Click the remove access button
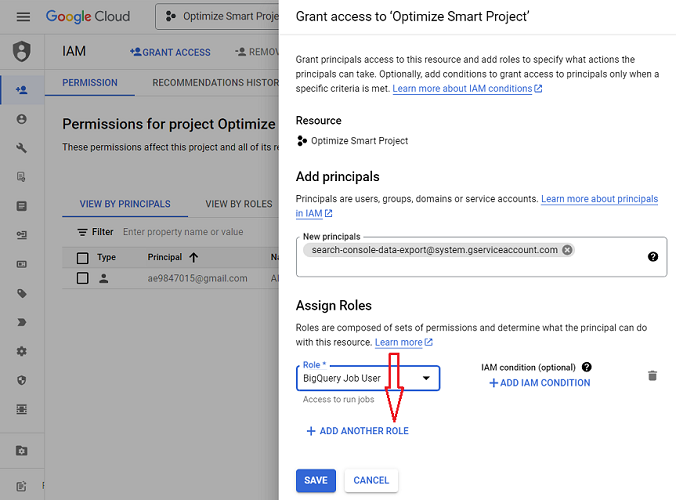 pyautogui.click(x=257, y=52)
